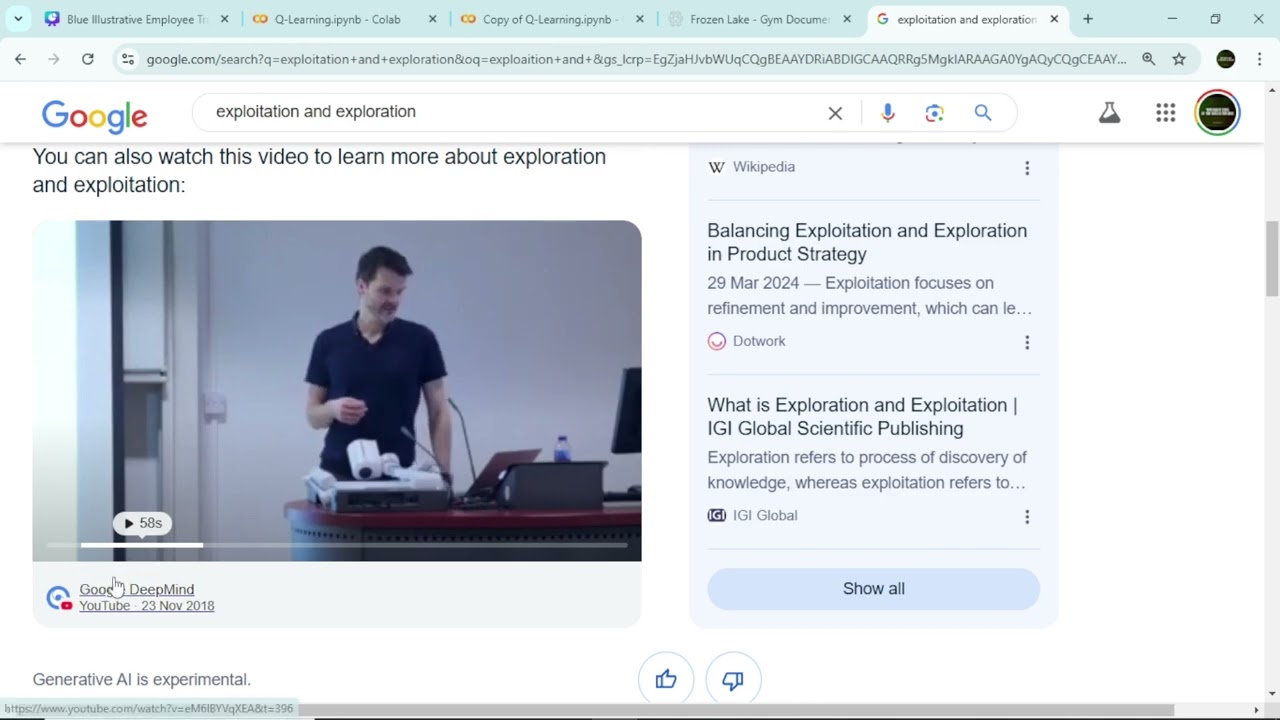
Task: Click 'Generative AI is experimental.' text
Action: (x=142, y=680)
